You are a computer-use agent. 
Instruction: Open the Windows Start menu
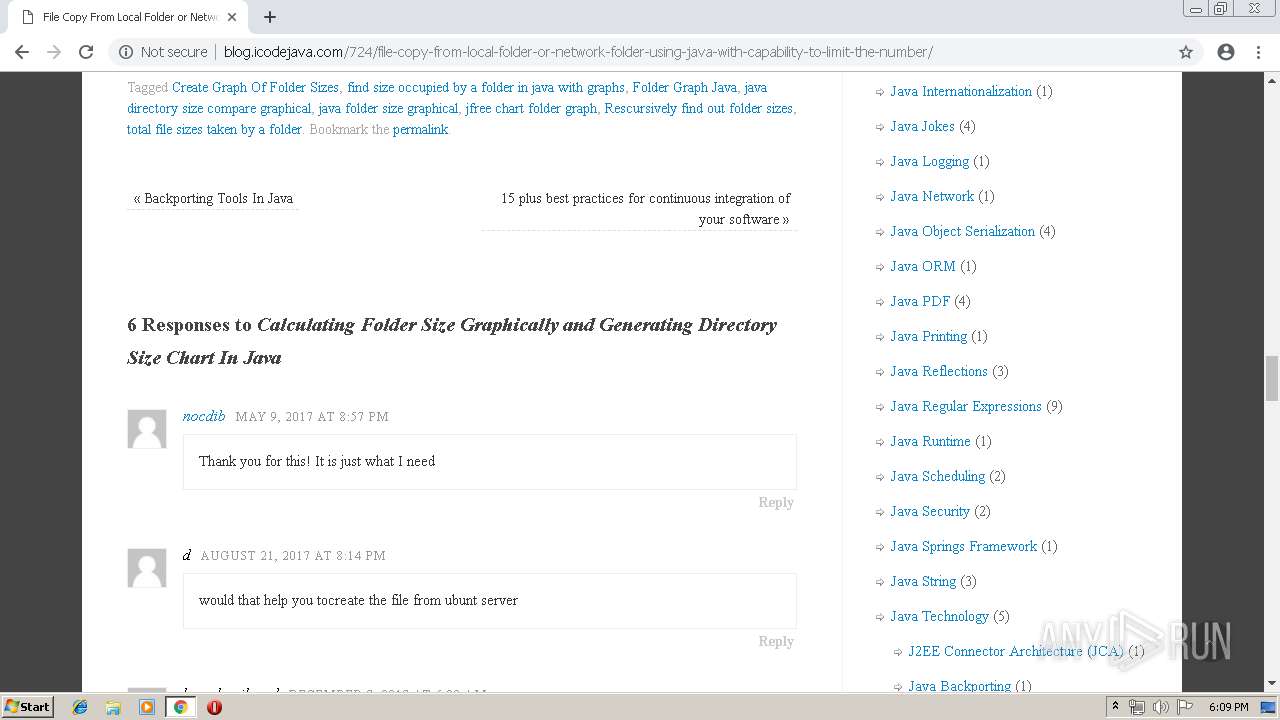27,707
